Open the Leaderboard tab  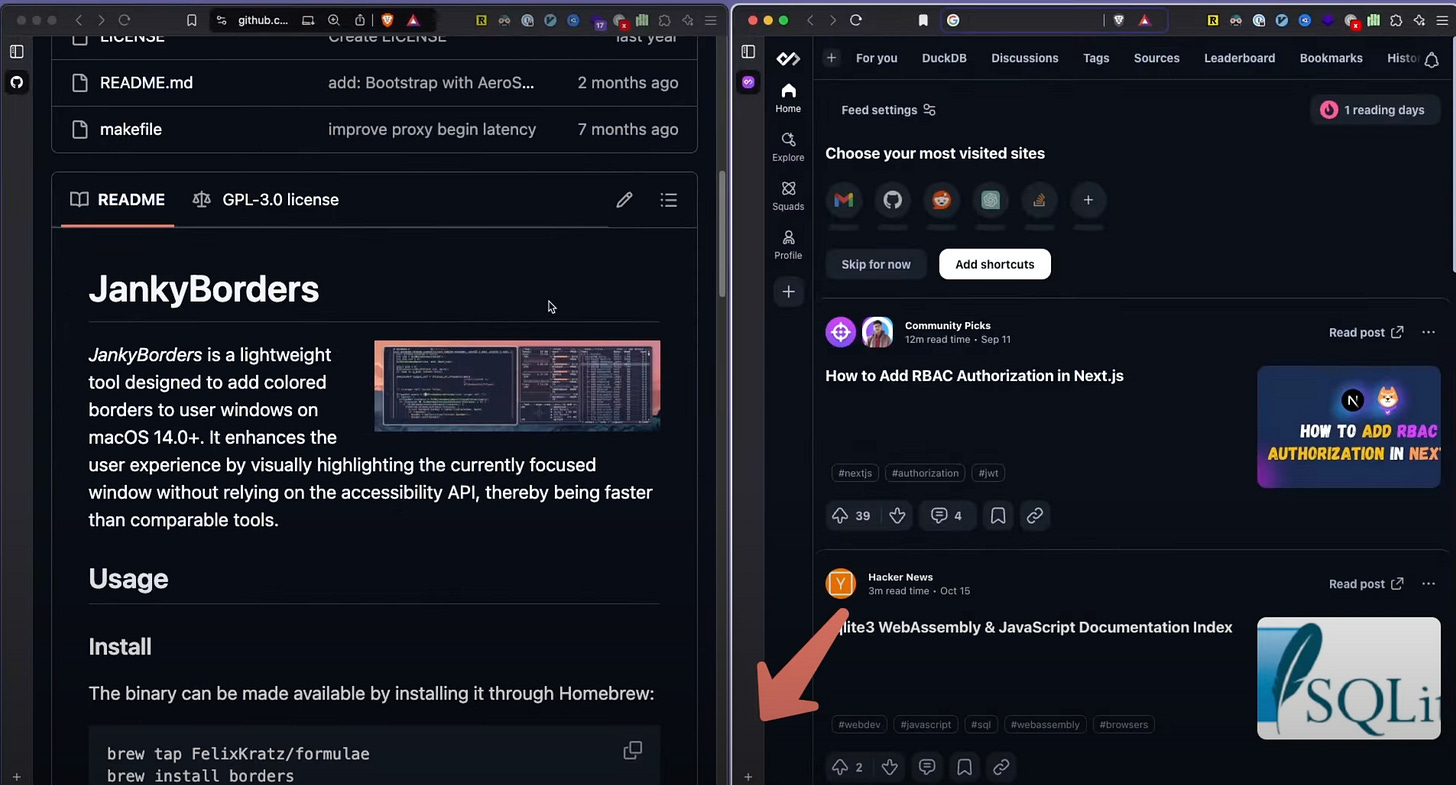tap(1239, 58)
